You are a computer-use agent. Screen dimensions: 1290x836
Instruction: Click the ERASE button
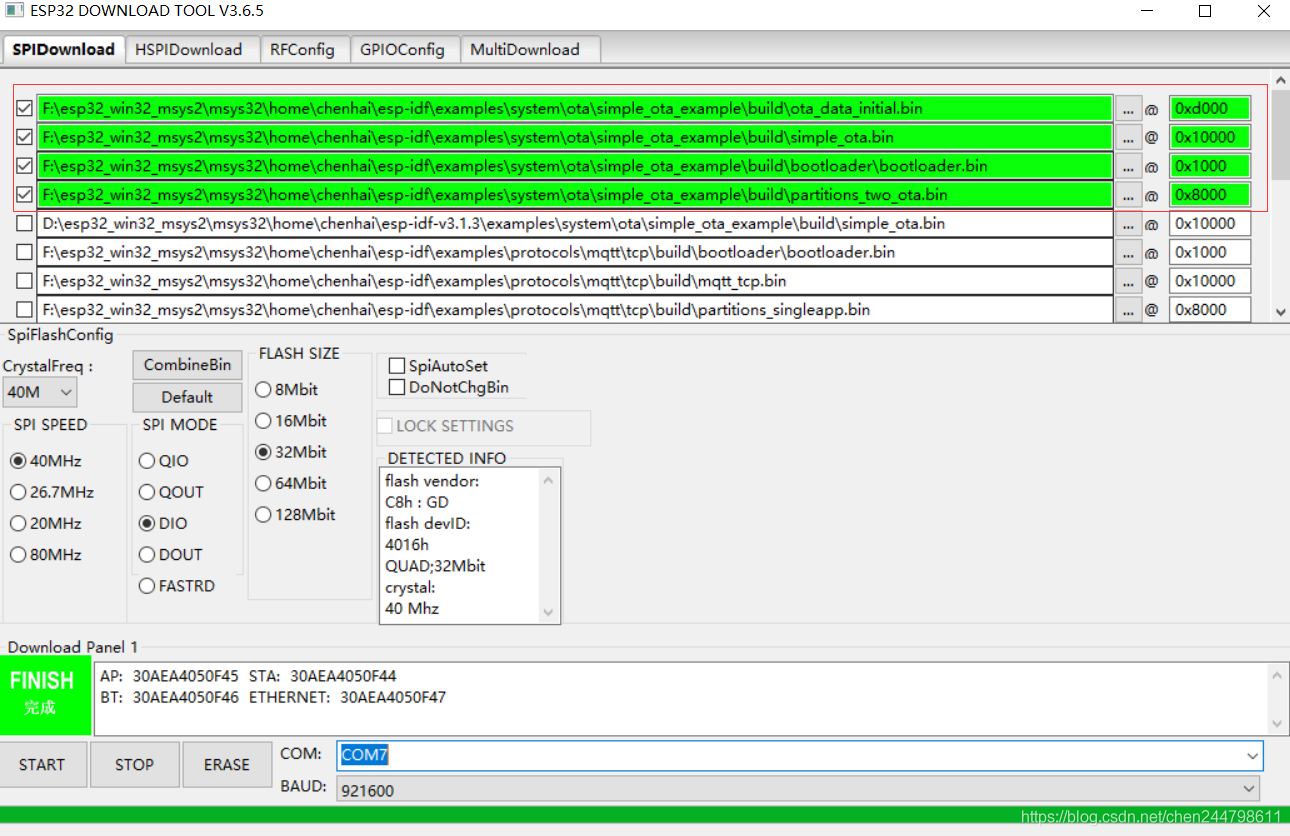pos(227,765)
